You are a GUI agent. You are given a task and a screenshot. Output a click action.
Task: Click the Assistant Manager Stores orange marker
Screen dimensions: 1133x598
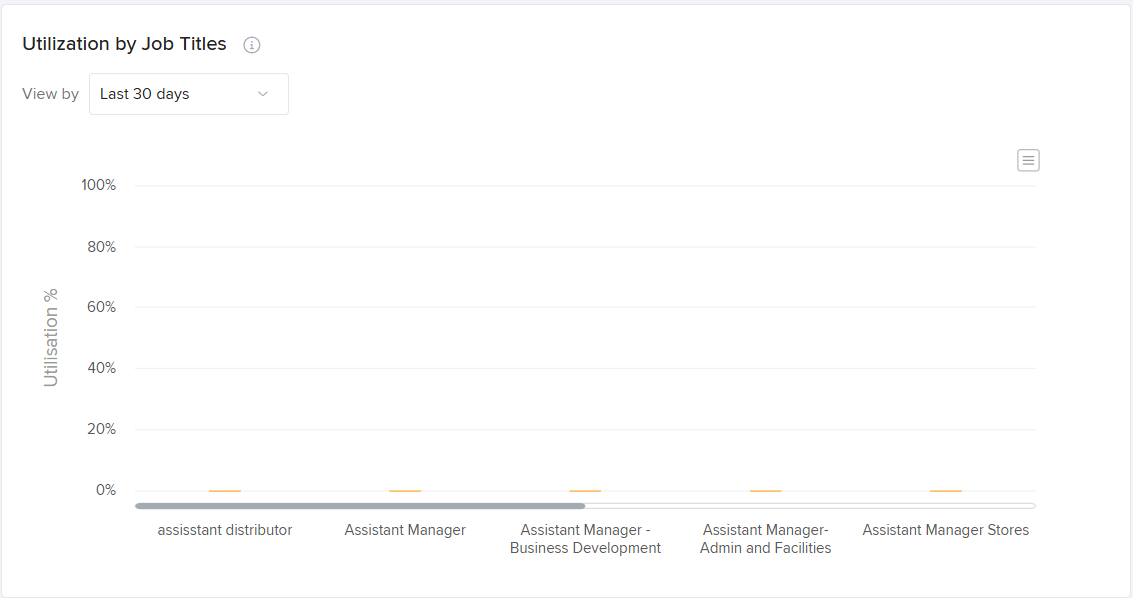click(x=946, y=491)
